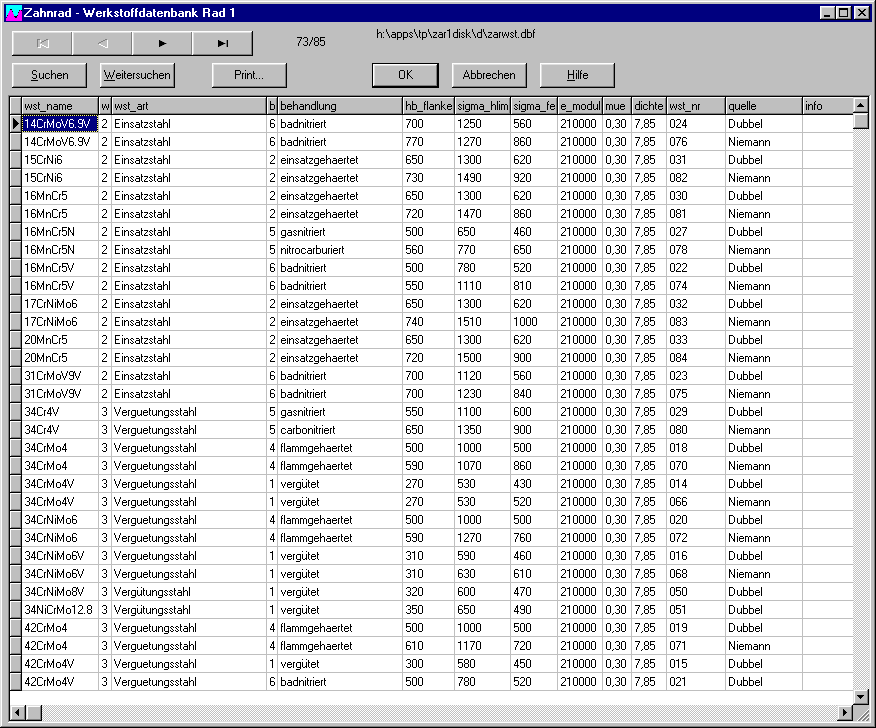
Task: Click wst_nr cell 078
Action: coord(696,250)
